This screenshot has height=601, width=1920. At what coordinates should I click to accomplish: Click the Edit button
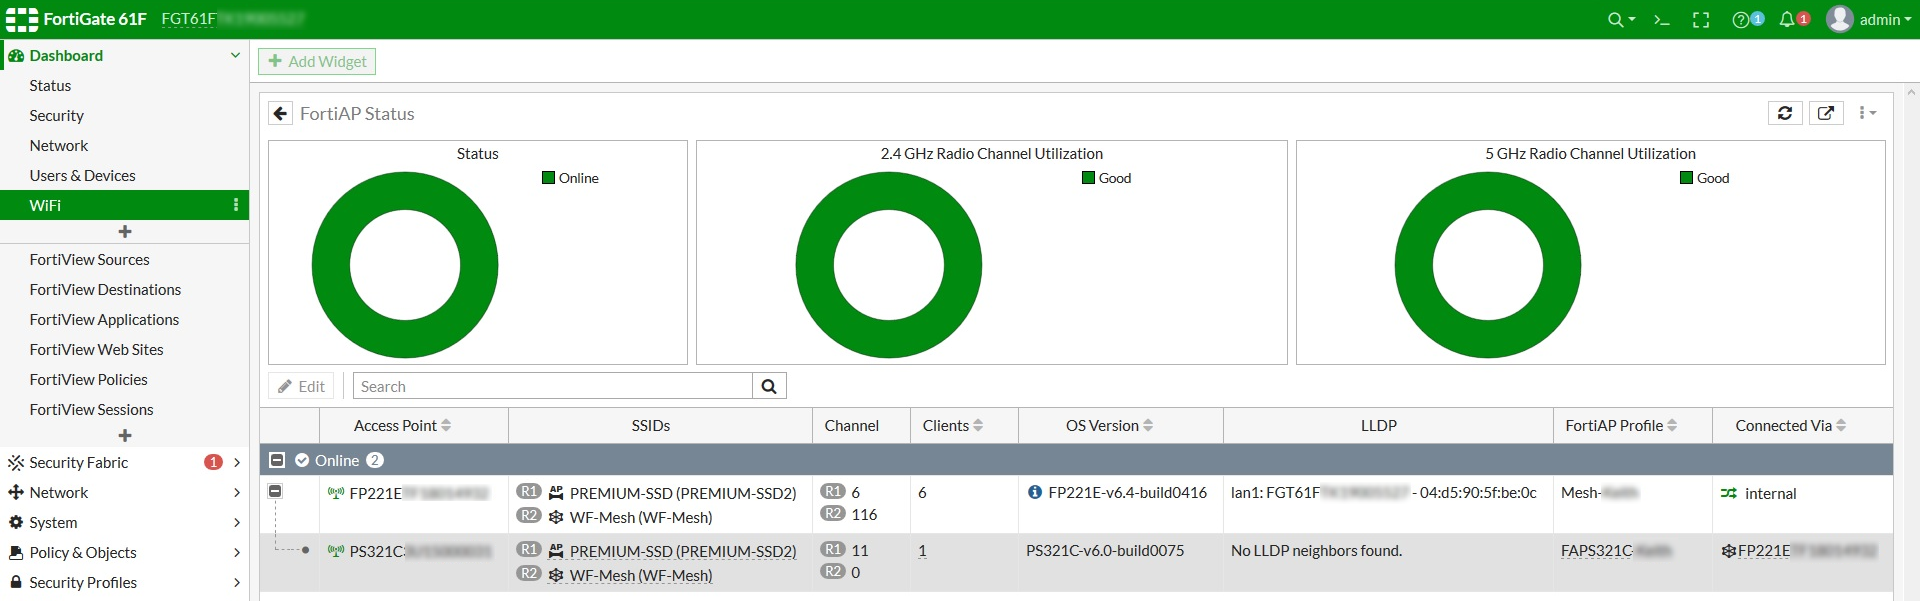(301, 386)
